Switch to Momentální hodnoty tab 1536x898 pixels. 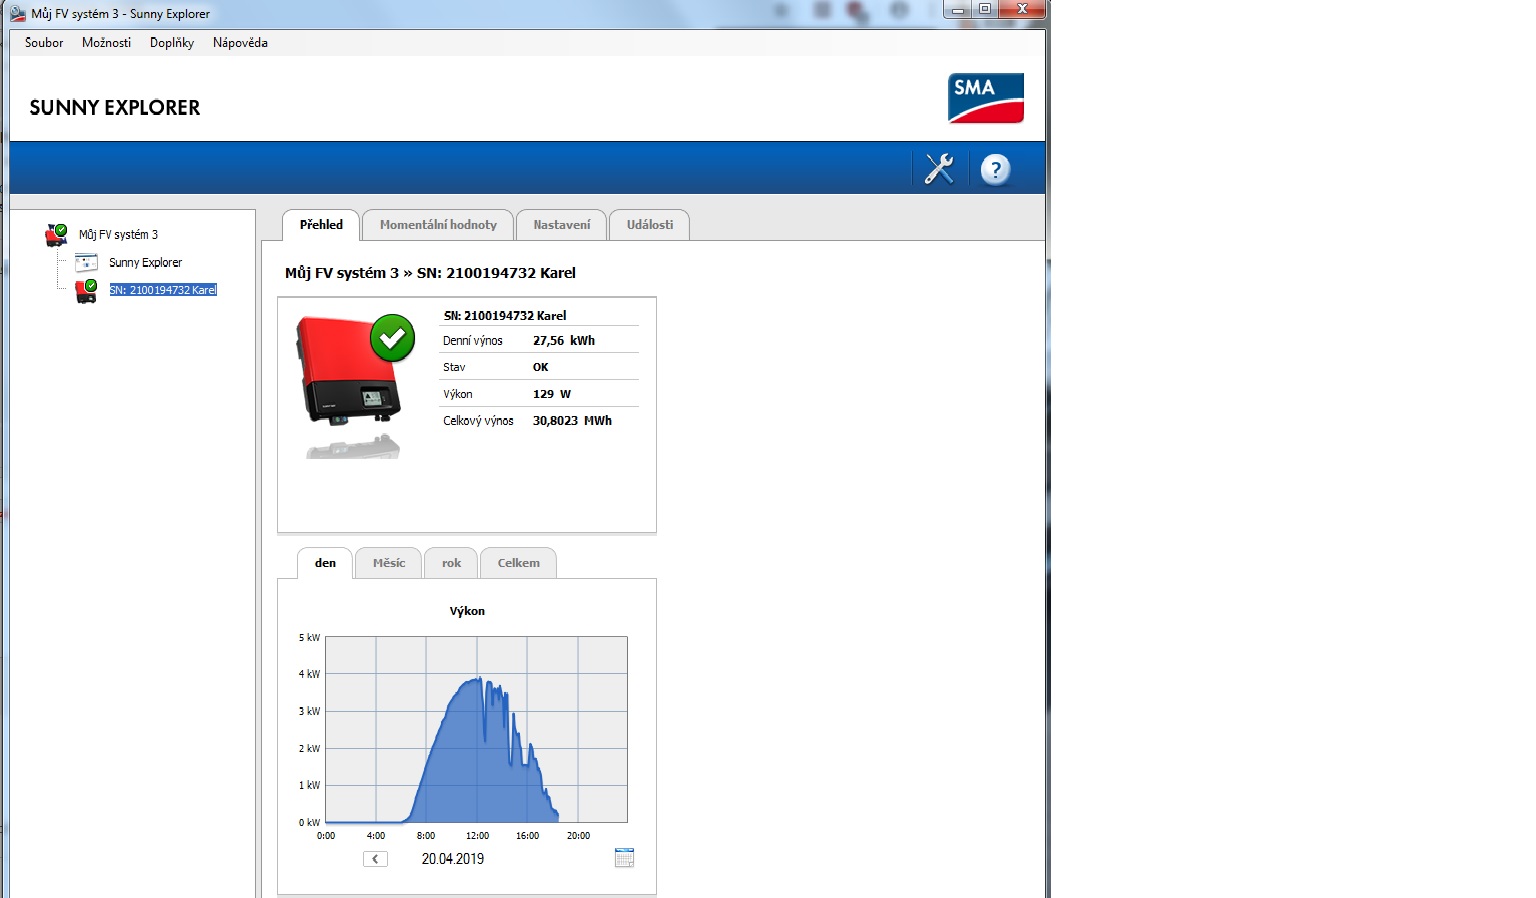pyautogui.click(x=438, y=225)
